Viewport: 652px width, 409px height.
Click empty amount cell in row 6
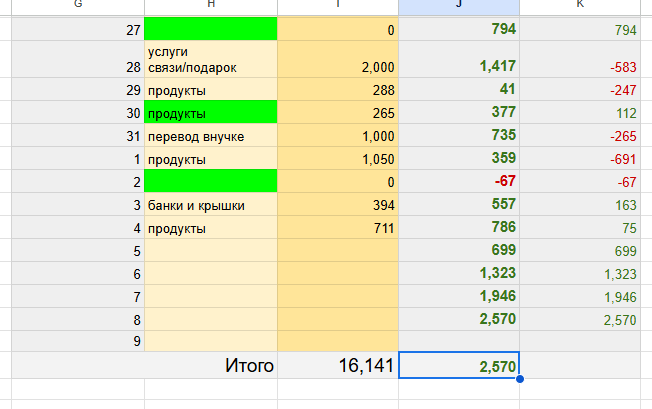coord(338,273)
